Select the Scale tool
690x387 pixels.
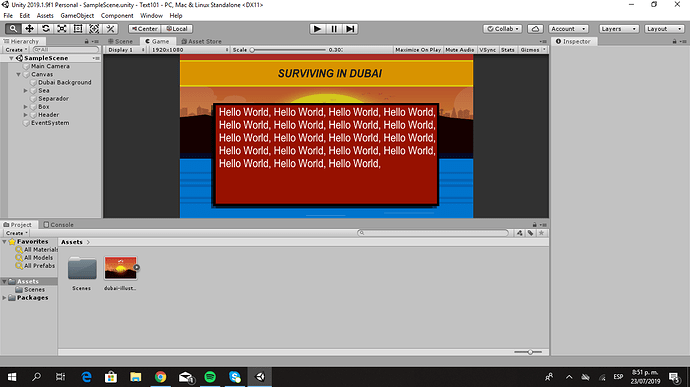62,29
